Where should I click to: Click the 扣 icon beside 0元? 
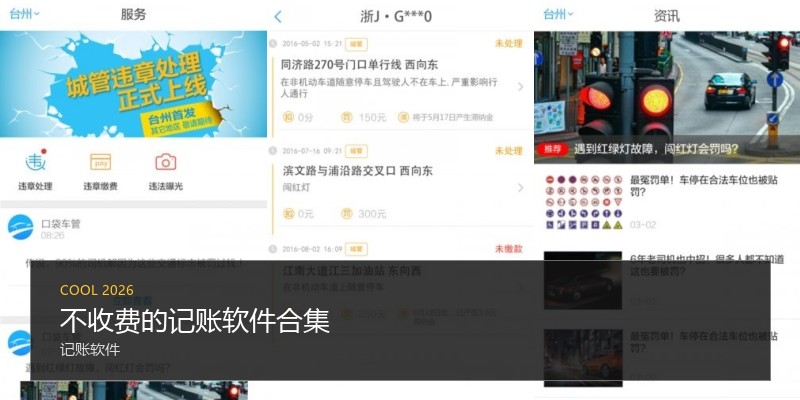[289, 214]
